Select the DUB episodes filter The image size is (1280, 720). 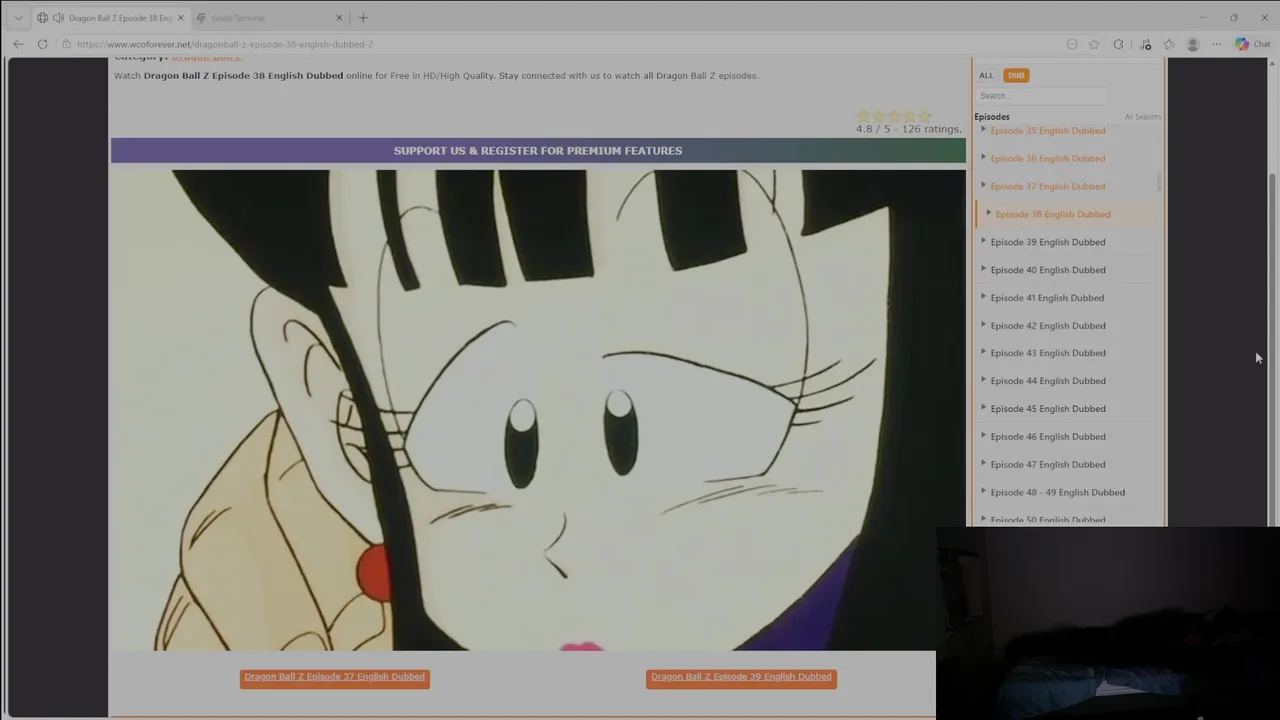(x=1016, y=75)
